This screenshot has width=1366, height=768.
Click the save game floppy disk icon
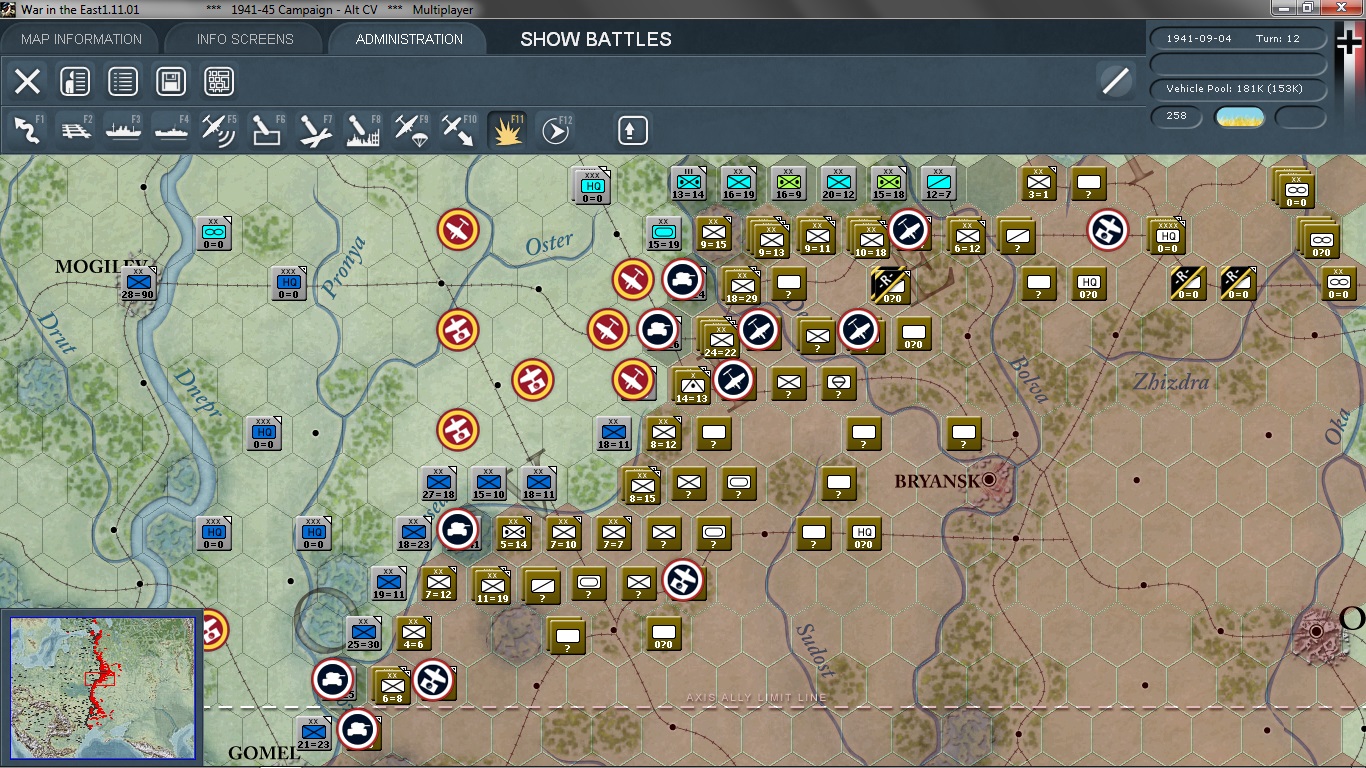coord(171,81)
